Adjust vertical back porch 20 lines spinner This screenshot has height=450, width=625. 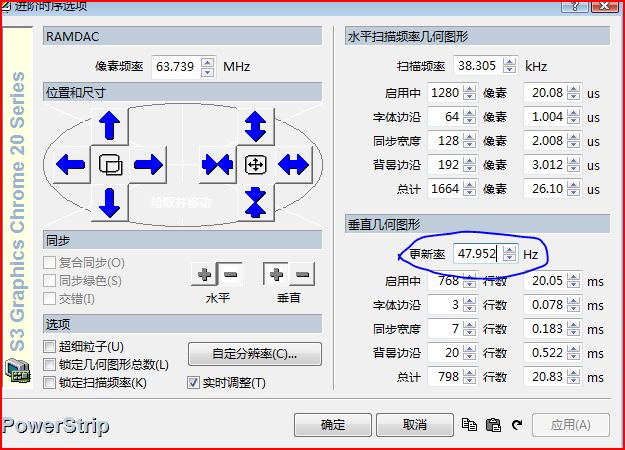470,353
